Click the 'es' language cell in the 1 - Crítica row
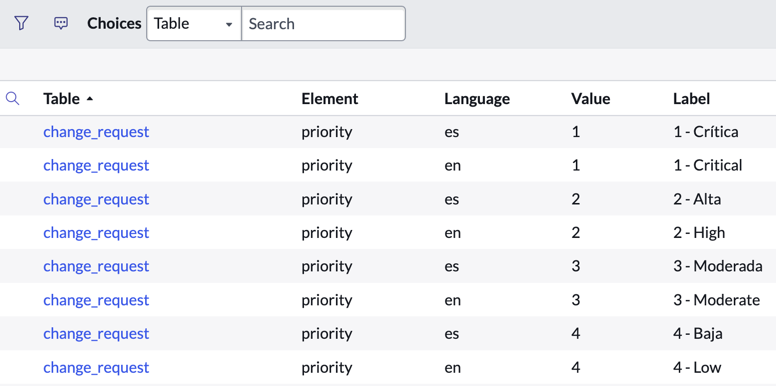The width and height of the screenshot is (776, 386). pos(451,132)
